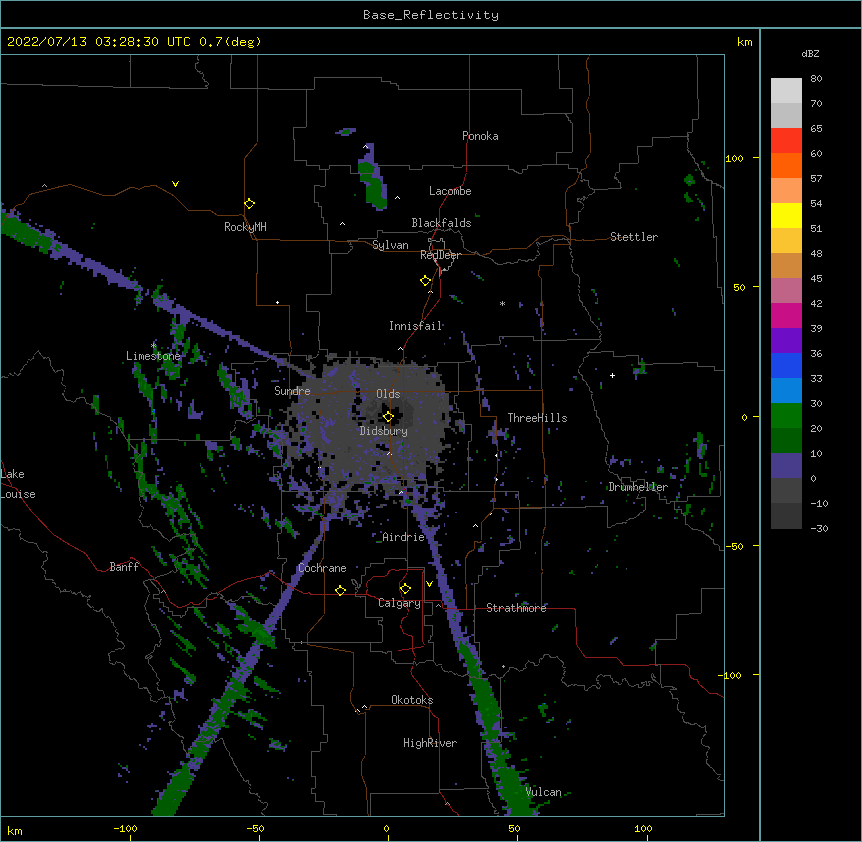The image size is (862, 842).
Task: Click the Olds town label
Action: click(x=388, y=394)
